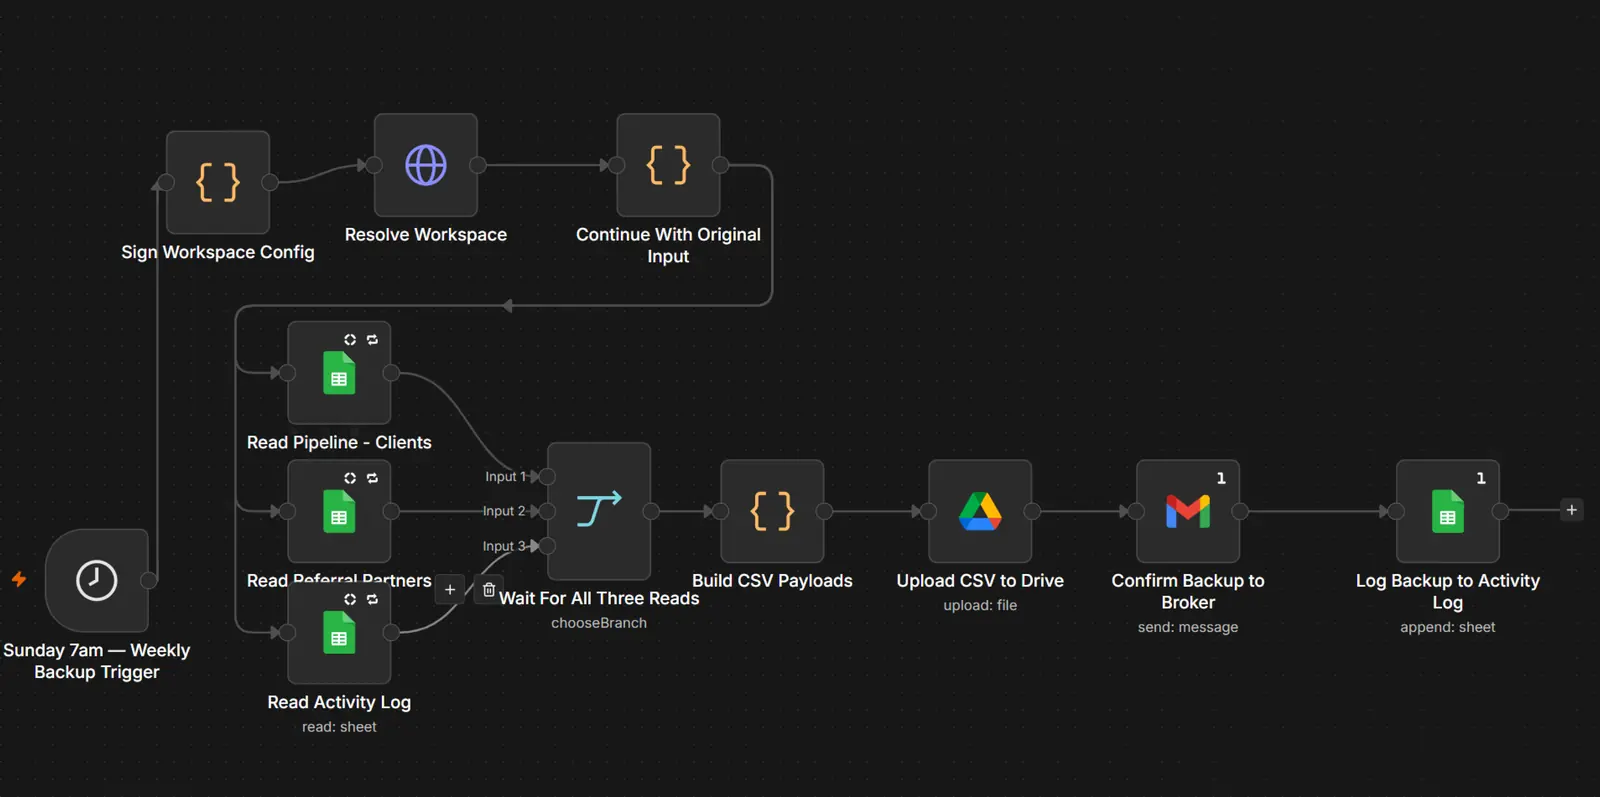Select the Sheets icon on Read Activity Log

tap(339, 633)
